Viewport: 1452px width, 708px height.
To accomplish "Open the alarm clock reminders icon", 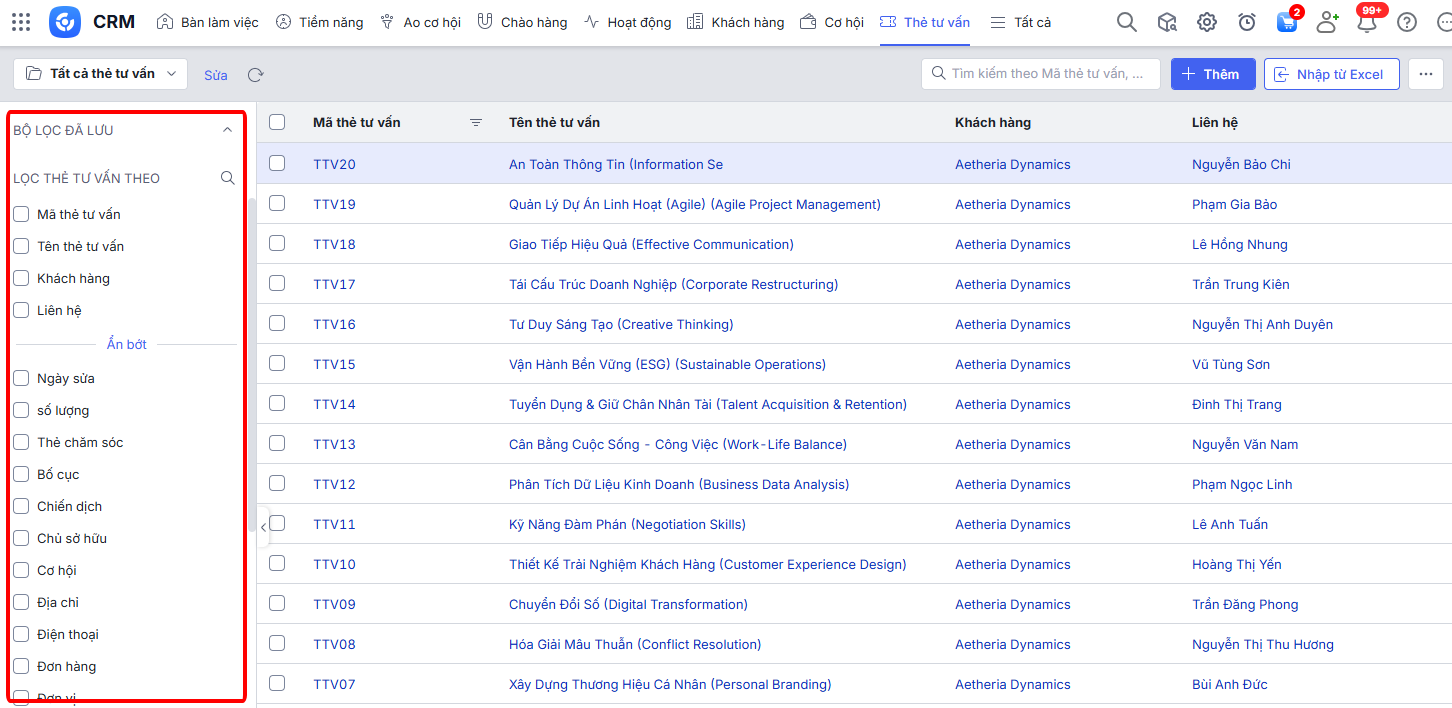I will point(1247,22).
